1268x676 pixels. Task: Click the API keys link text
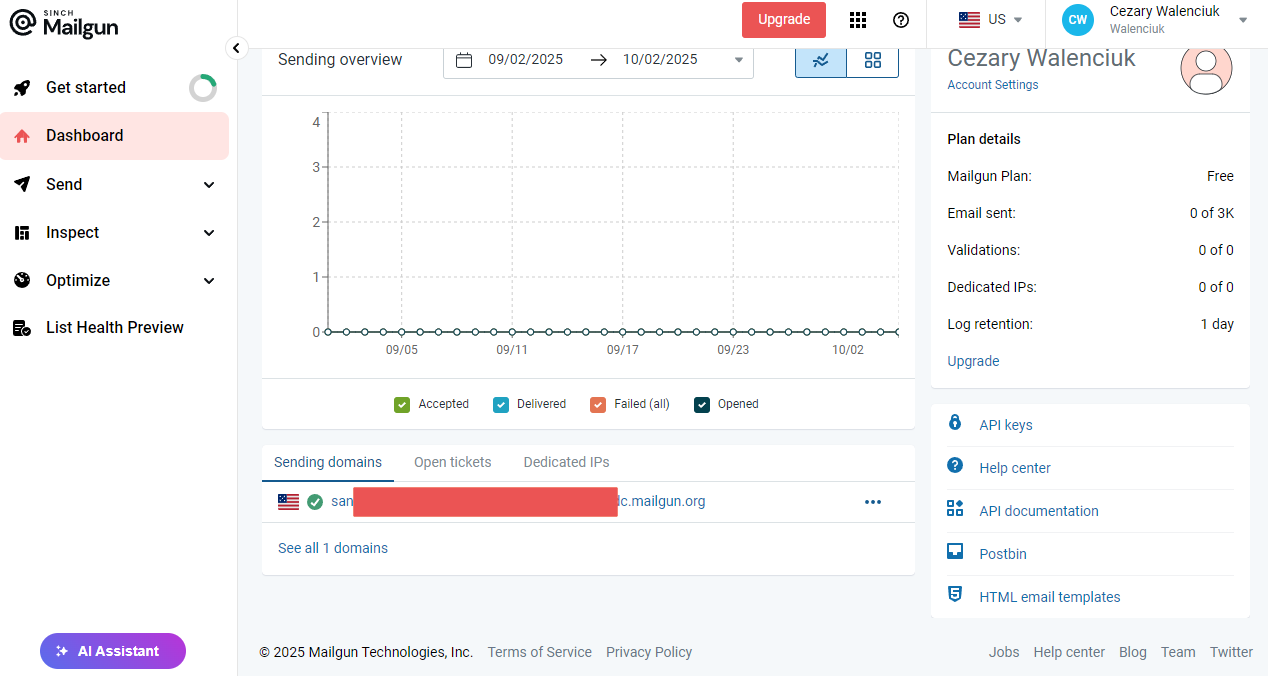click(x=1006, y=425)
